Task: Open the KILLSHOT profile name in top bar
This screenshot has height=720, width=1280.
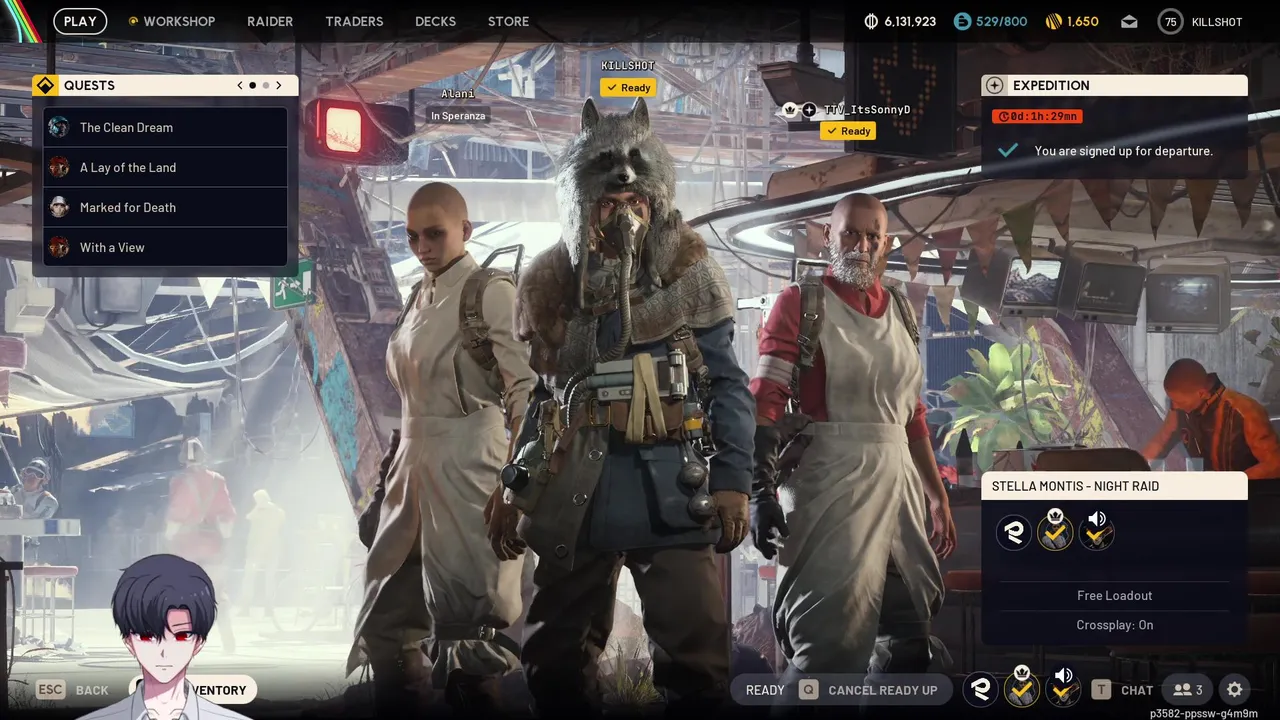Action: click(1217, 22)
